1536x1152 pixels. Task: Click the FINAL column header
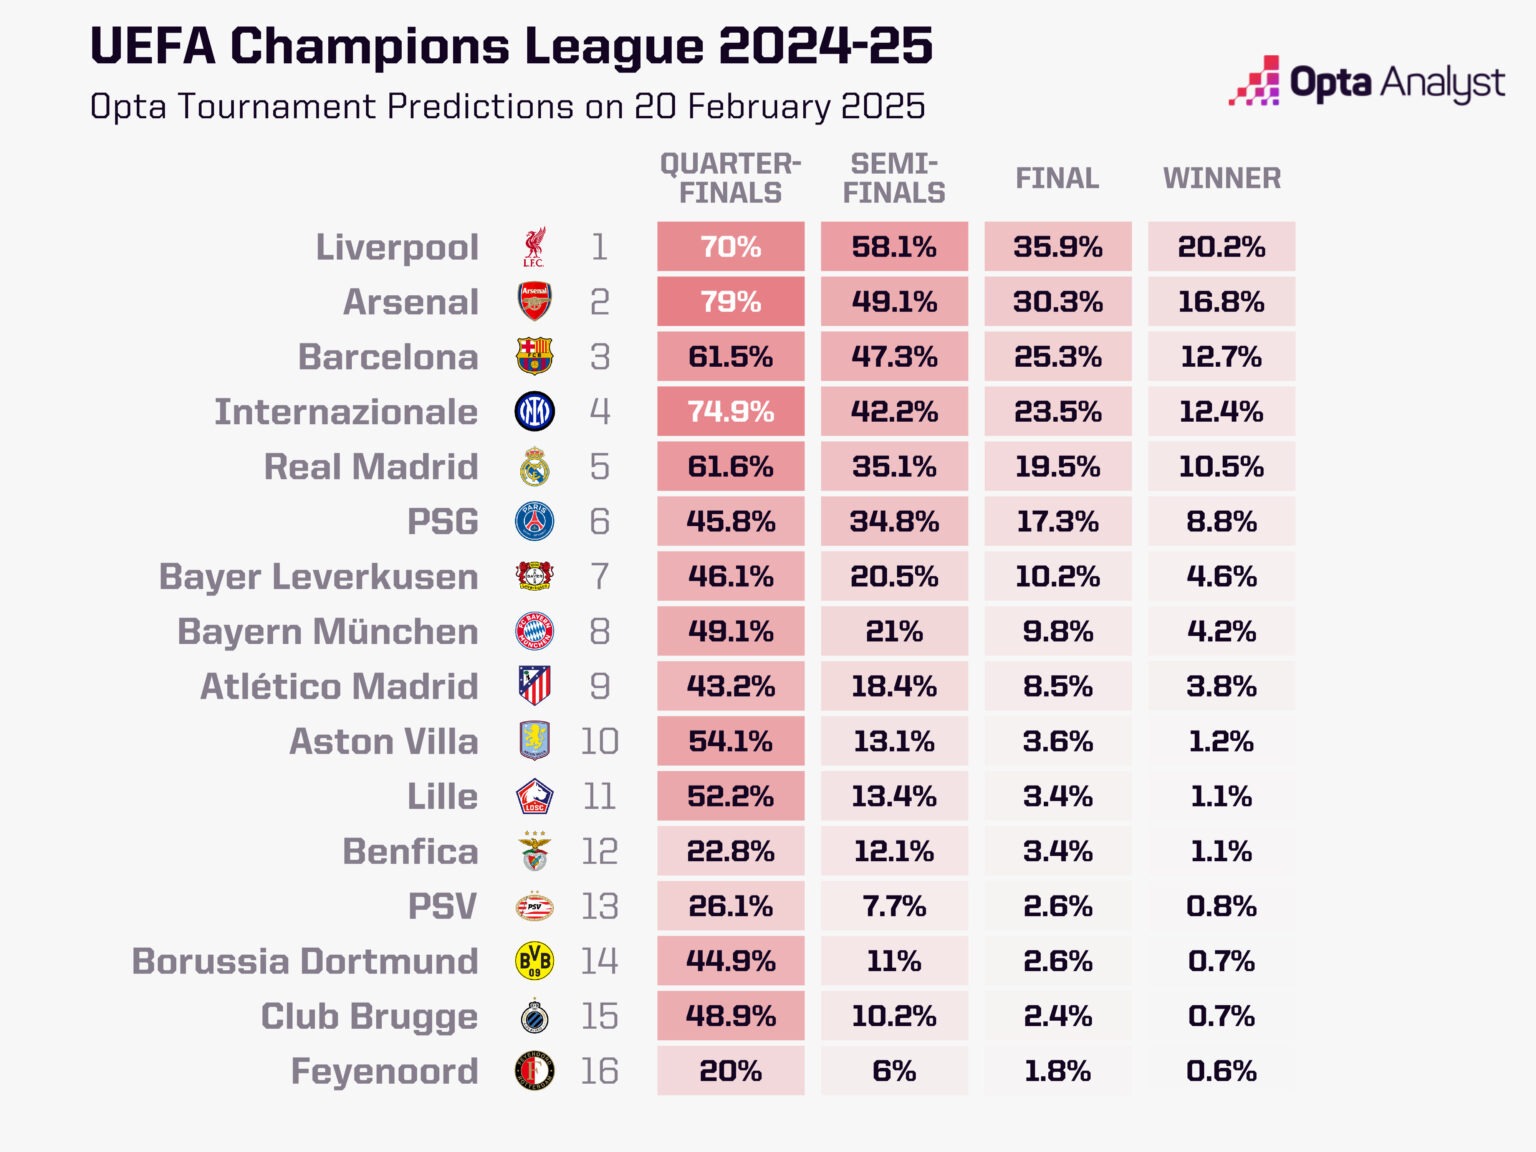click(1058, 178)
